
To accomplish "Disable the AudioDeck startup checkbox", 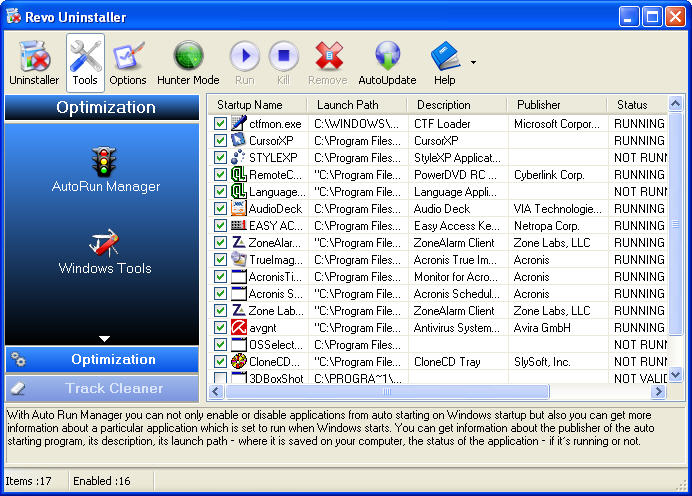I will tap(220, 209).
